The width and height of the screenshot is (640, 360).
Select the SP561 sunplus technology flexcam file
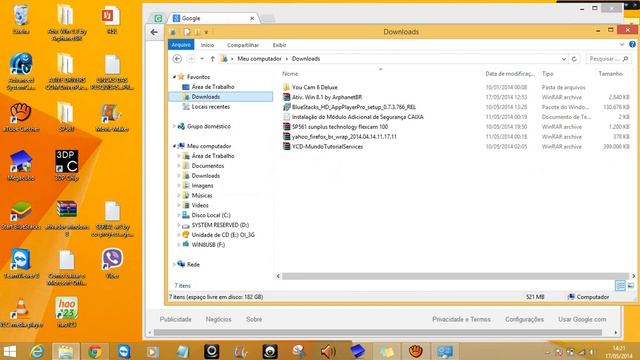pyautogui.click(x=336, y=127)
